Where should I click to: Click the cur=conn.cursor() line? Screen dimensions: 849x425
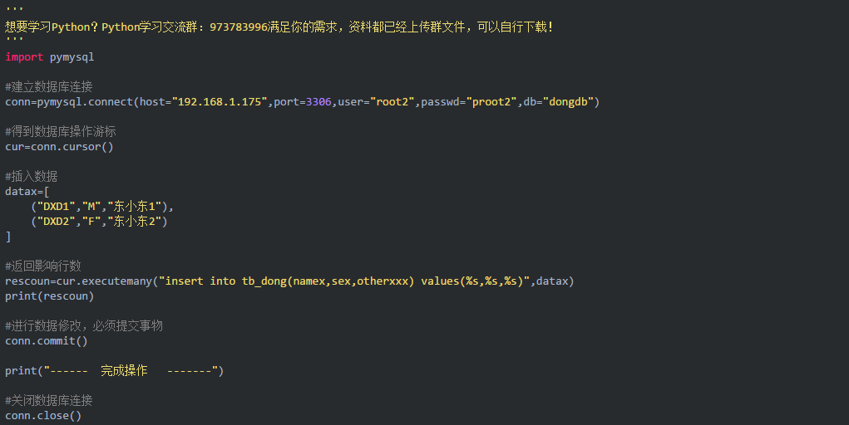click(x=59, y=147)
